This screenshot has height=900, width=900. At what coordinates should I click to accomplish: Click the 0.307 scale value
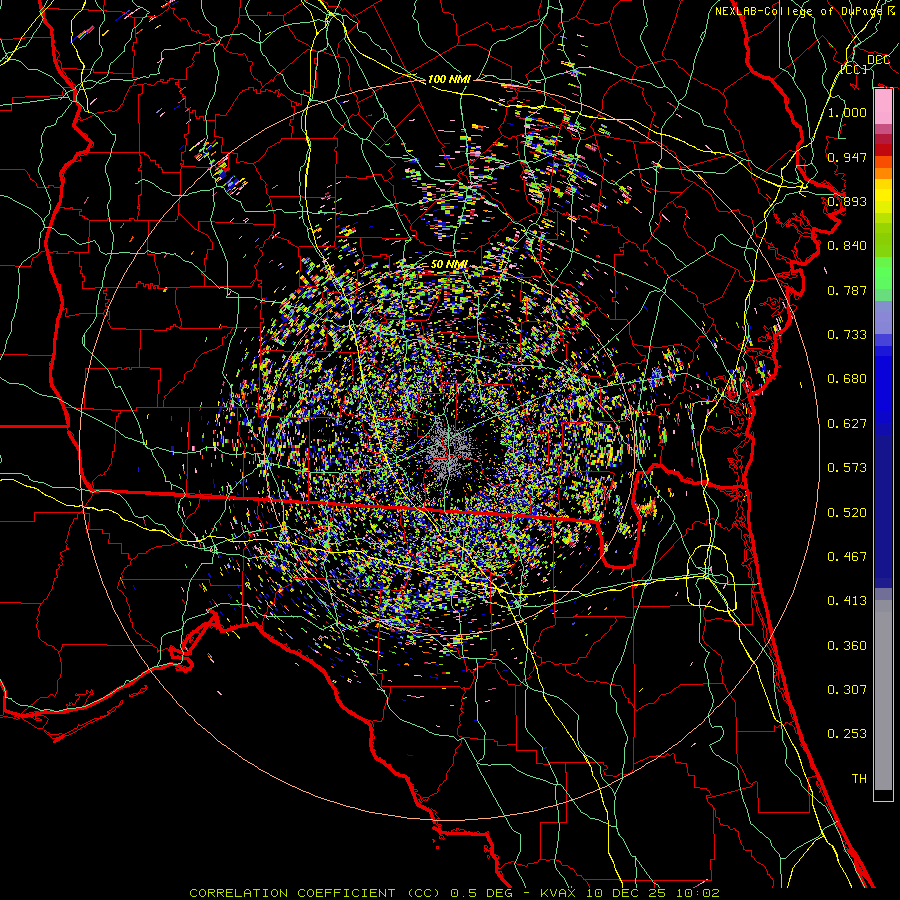pos(847,690)
